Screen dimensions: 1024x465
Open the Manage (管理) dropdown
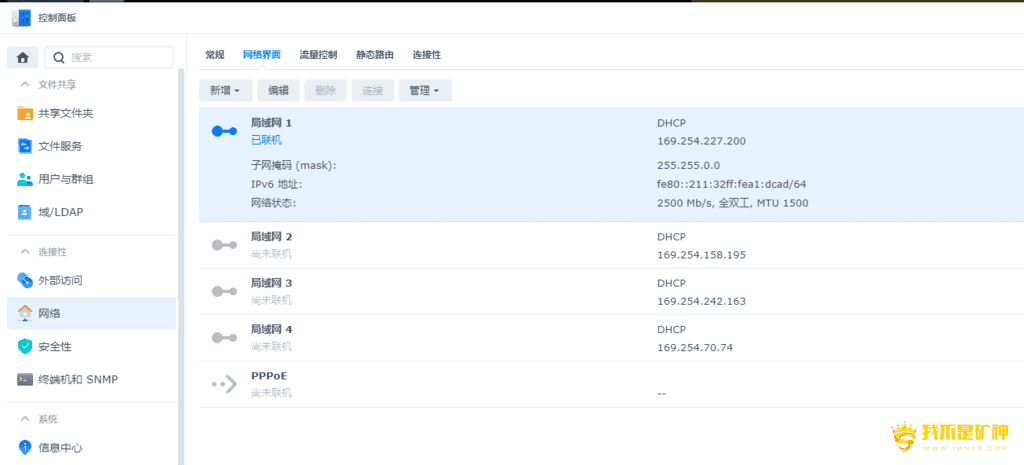425,90
